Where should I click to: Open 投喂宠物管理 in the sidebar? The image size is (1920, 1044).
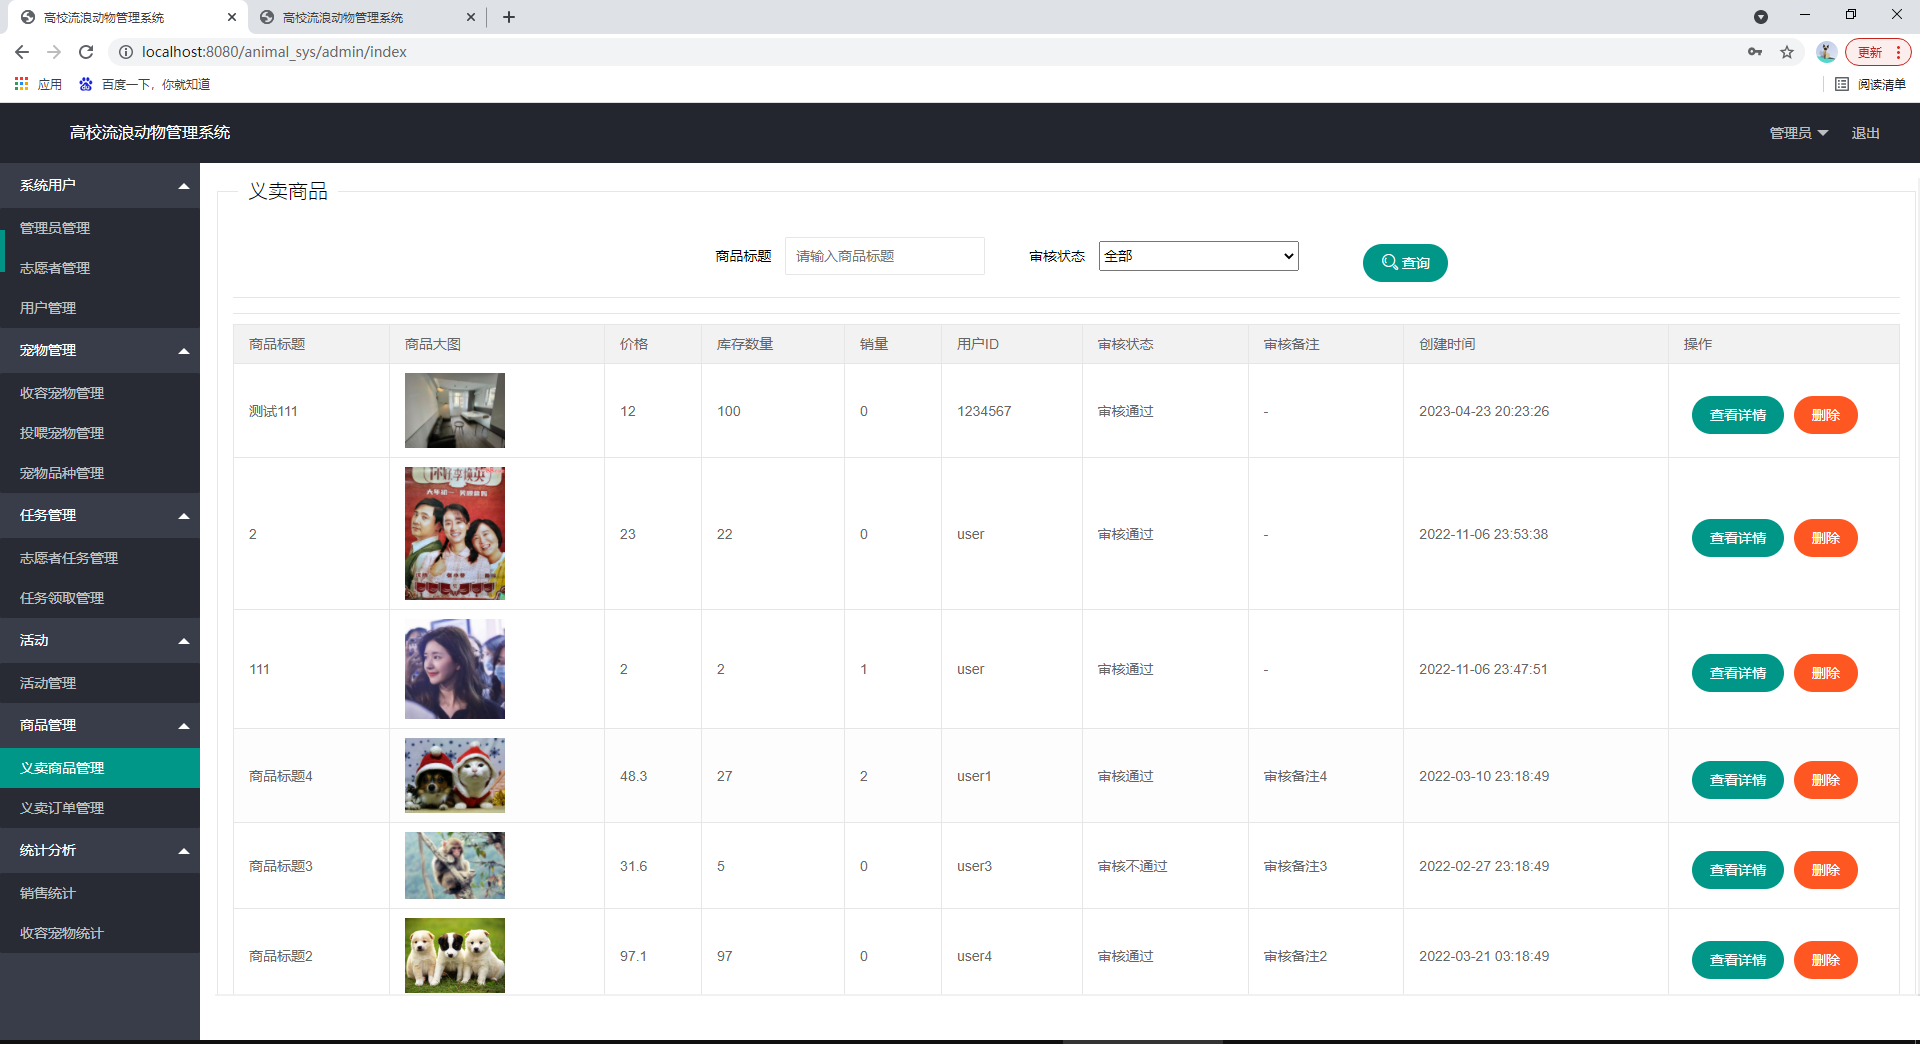(x=100, y=433)
